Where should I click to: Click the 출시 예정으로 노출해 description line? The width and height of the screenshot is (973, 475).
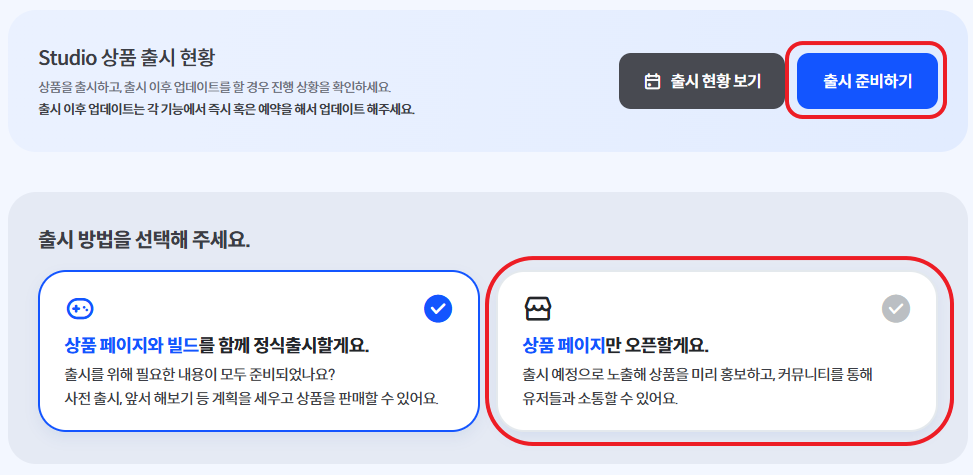(698, 375)
